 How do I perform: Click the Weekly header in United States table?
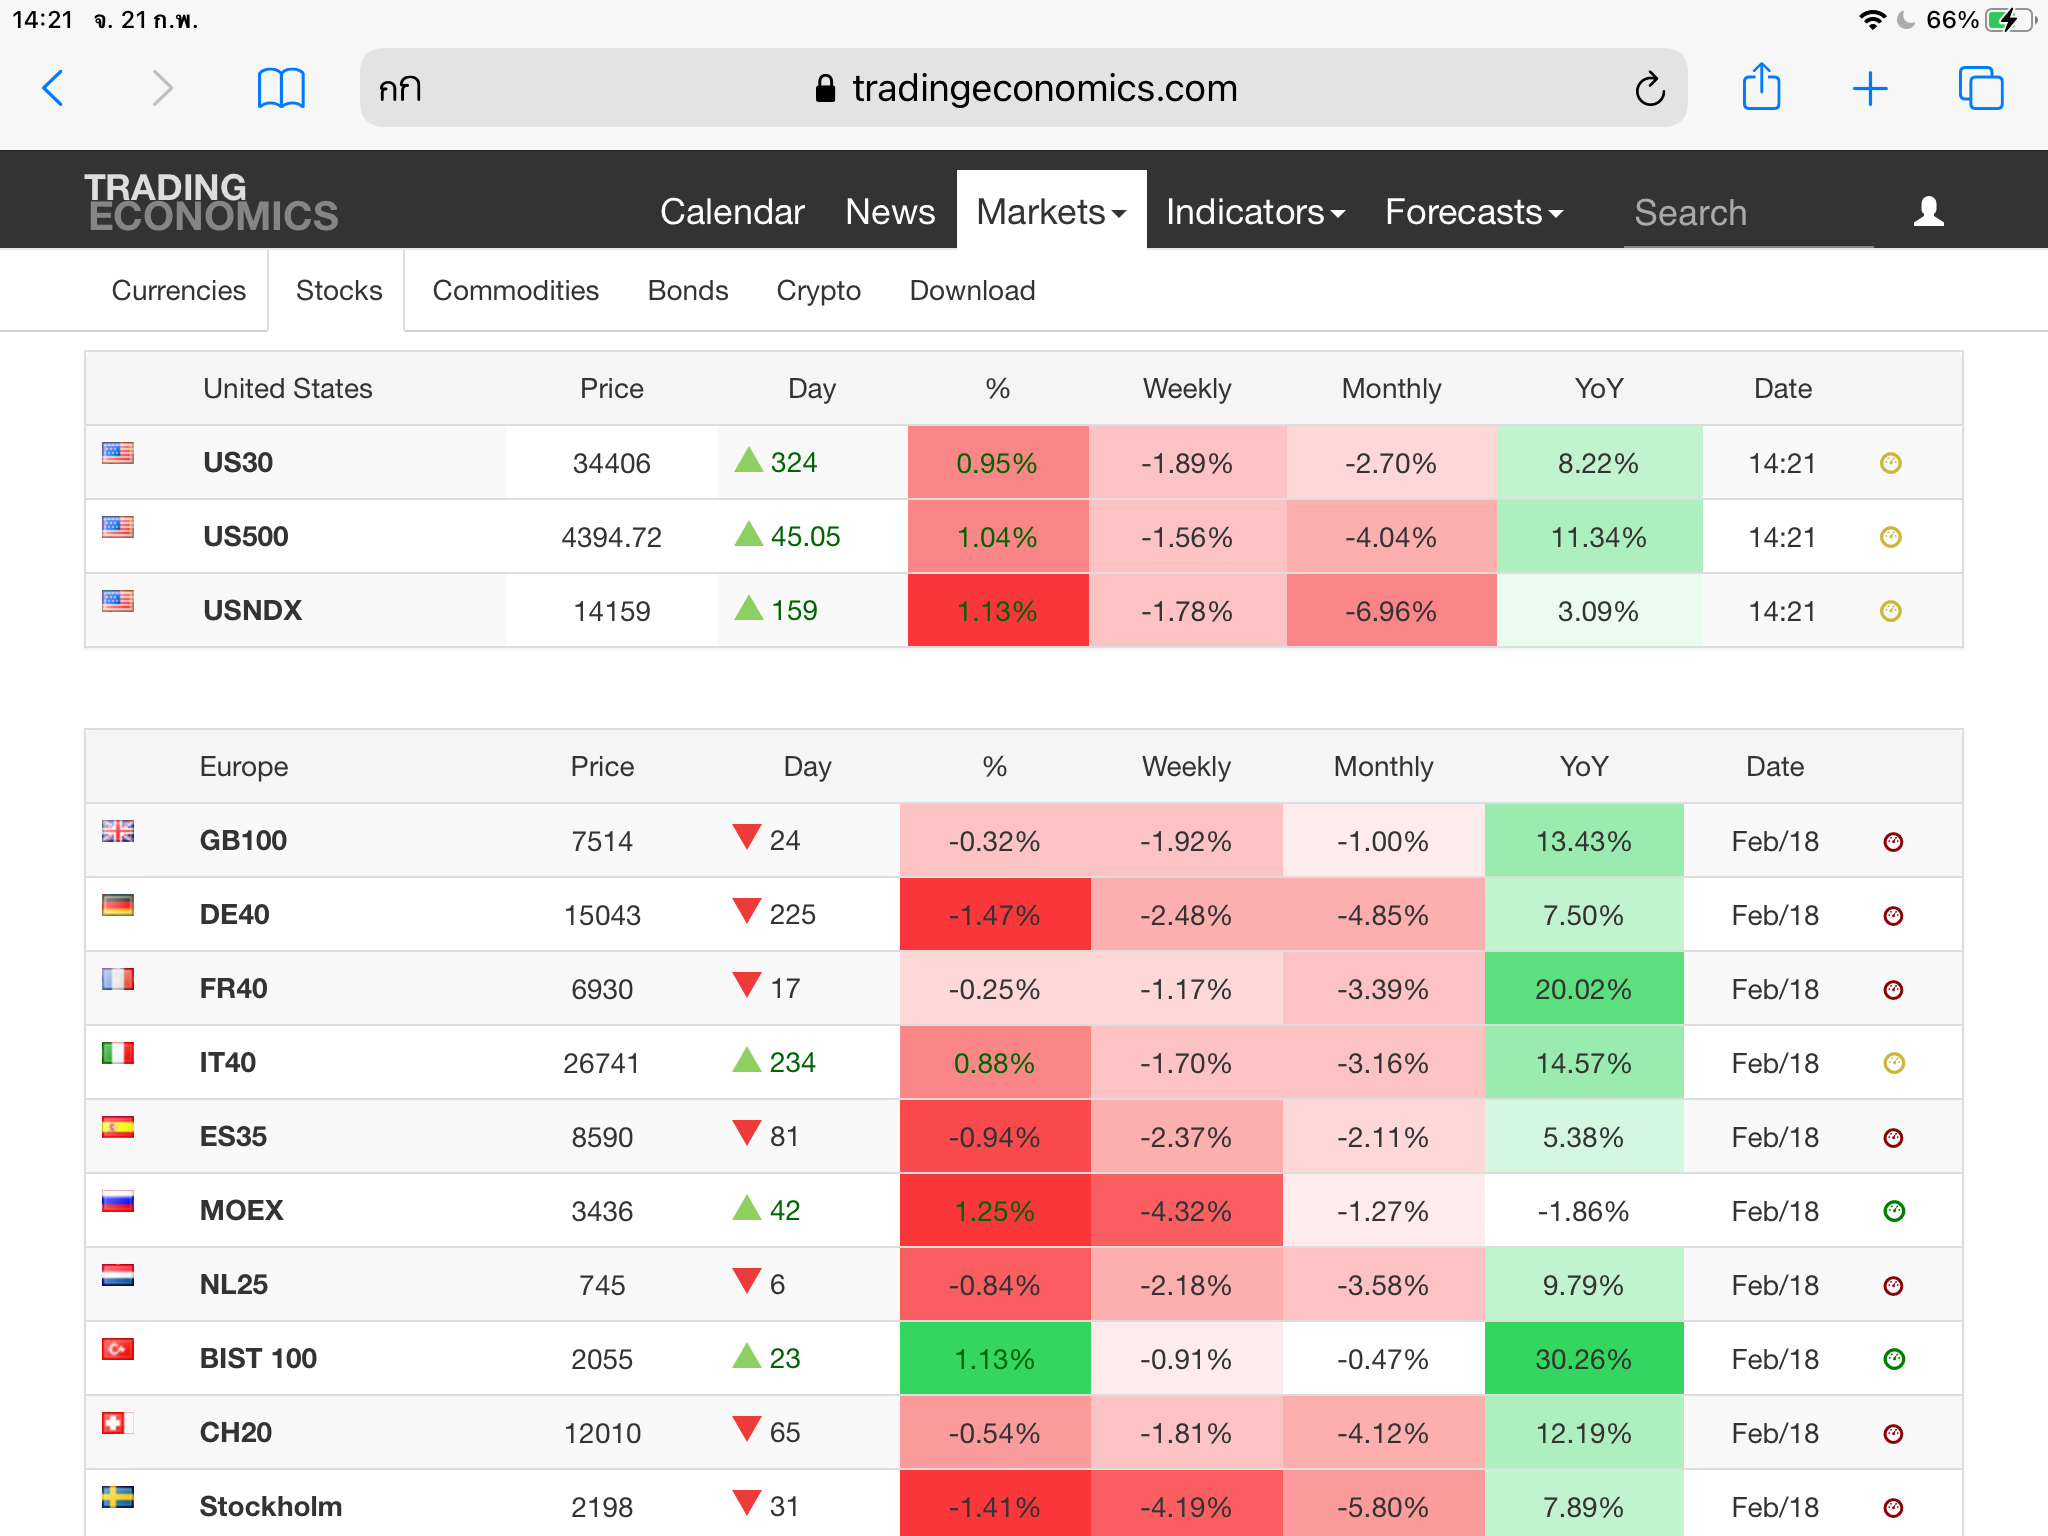pyautogui.click(x=1187, y=388)
